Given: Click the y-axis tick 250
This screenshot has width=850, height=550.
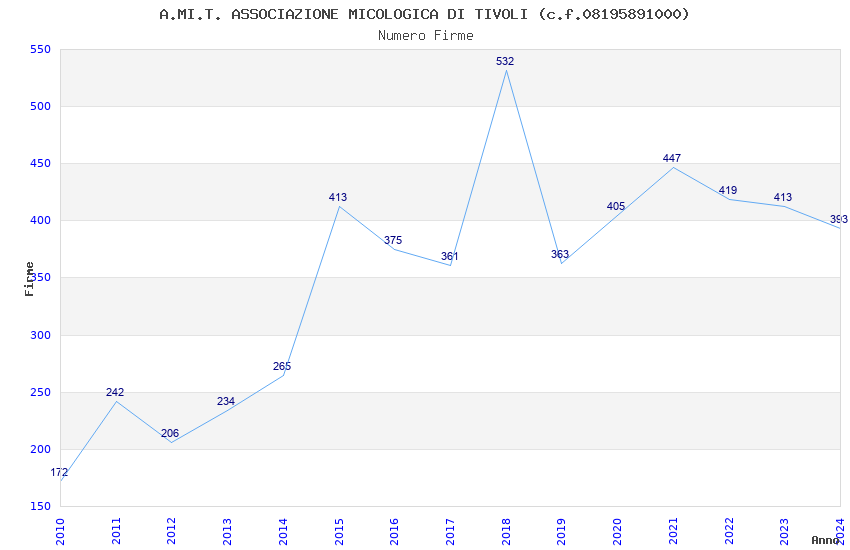Looking at the screenshot, I should click(40, 392).
